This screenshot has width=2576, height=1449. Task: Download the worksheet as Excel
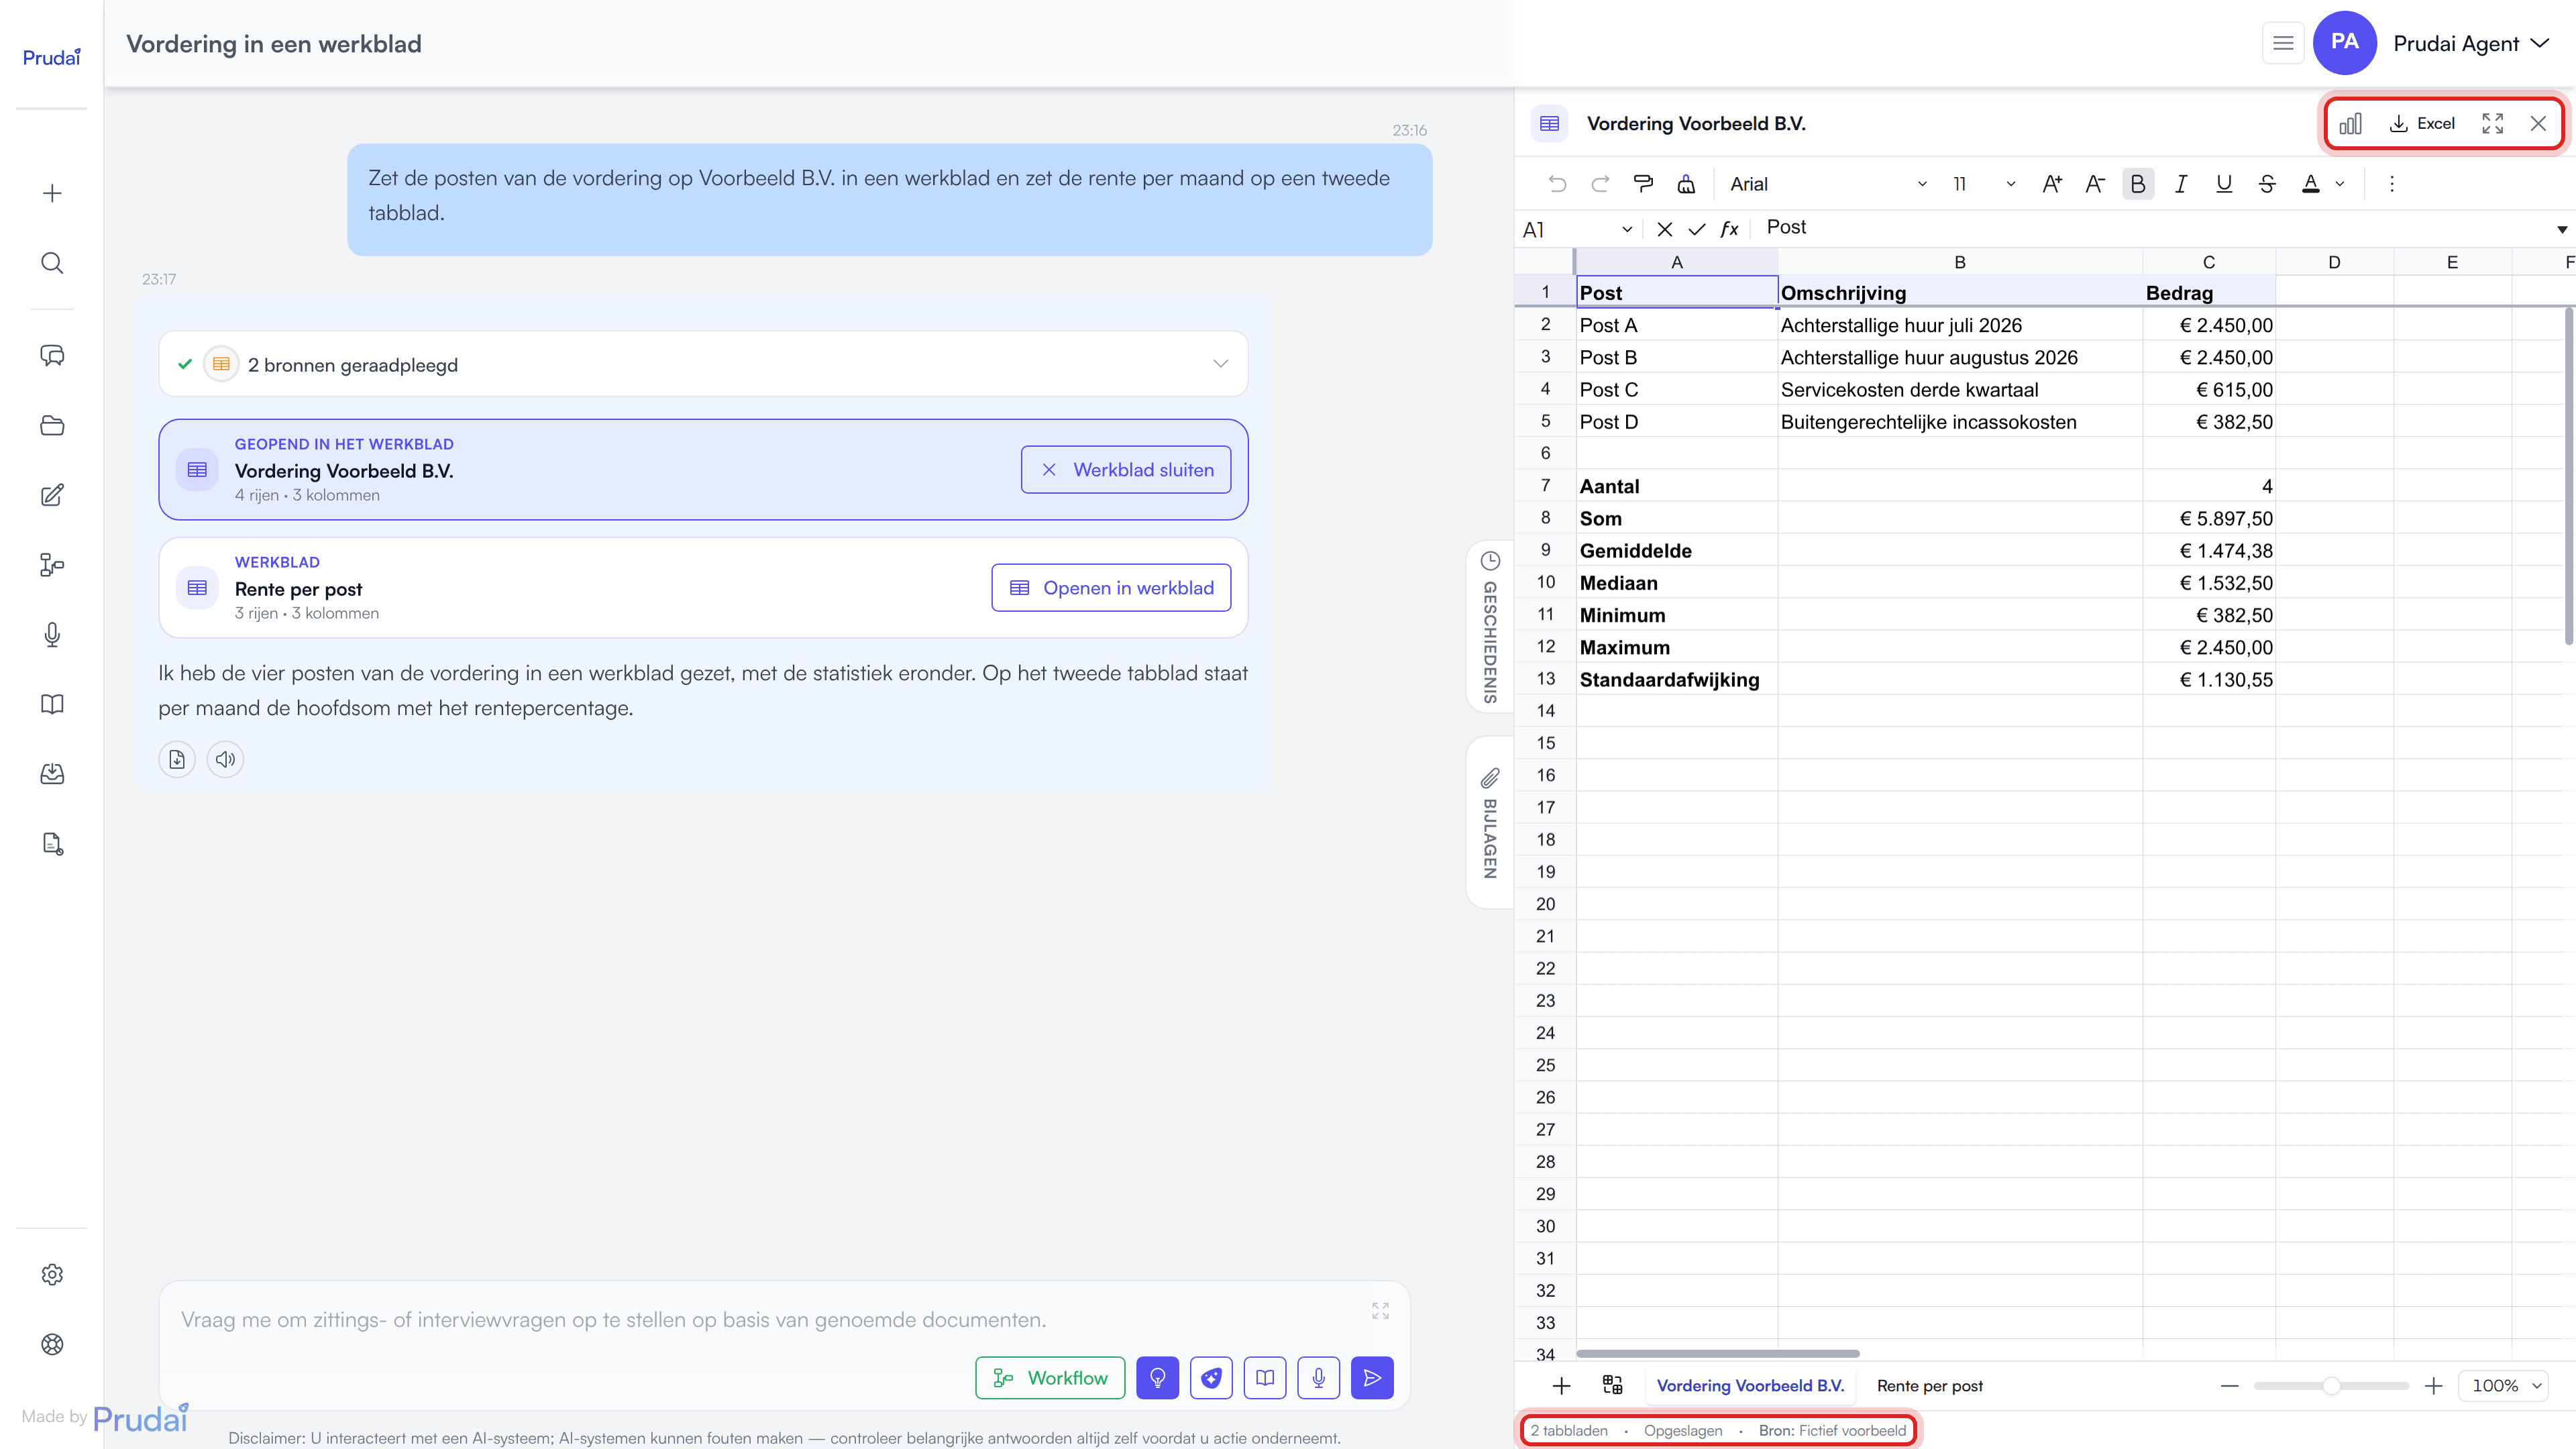coord(2422,124)
